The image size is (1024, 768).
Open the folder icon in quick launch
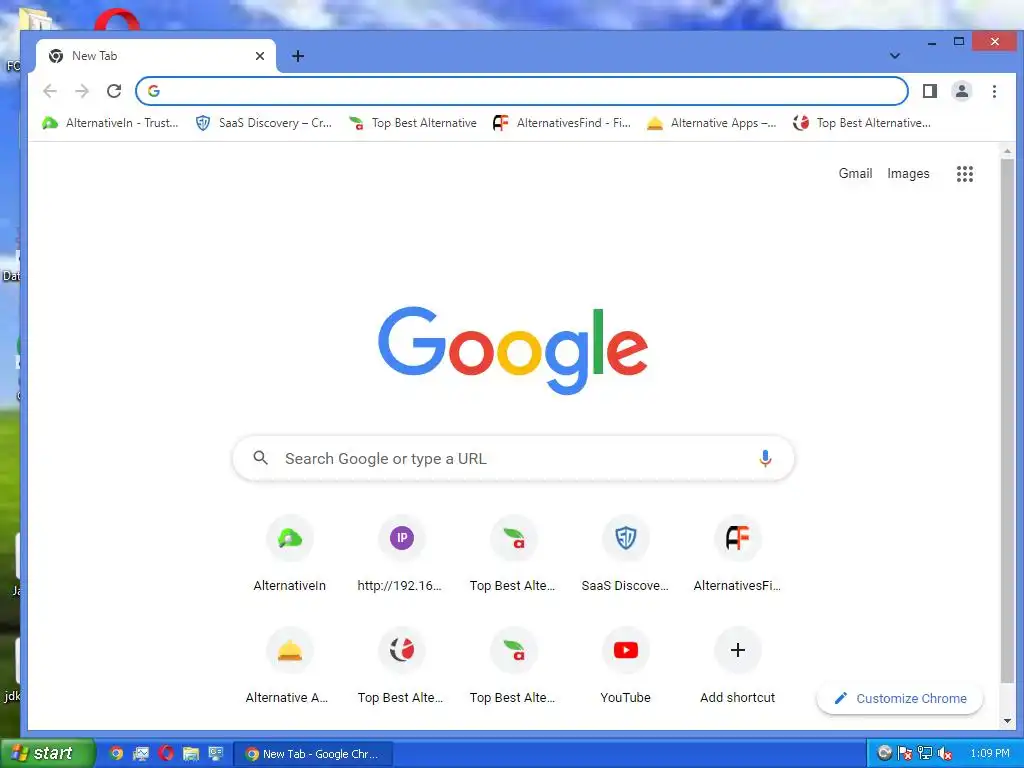[x=191, y=753]
